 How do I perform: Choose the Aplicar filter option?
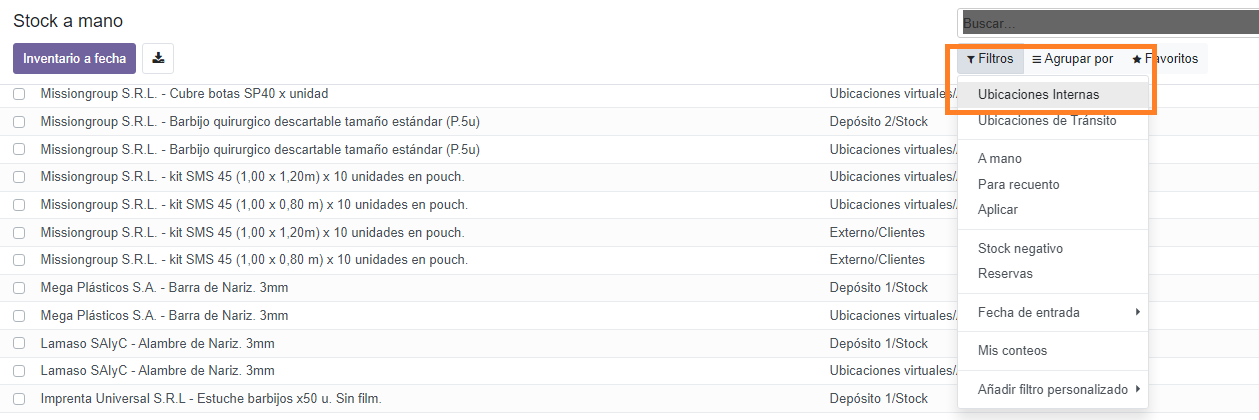coord(998,210)
